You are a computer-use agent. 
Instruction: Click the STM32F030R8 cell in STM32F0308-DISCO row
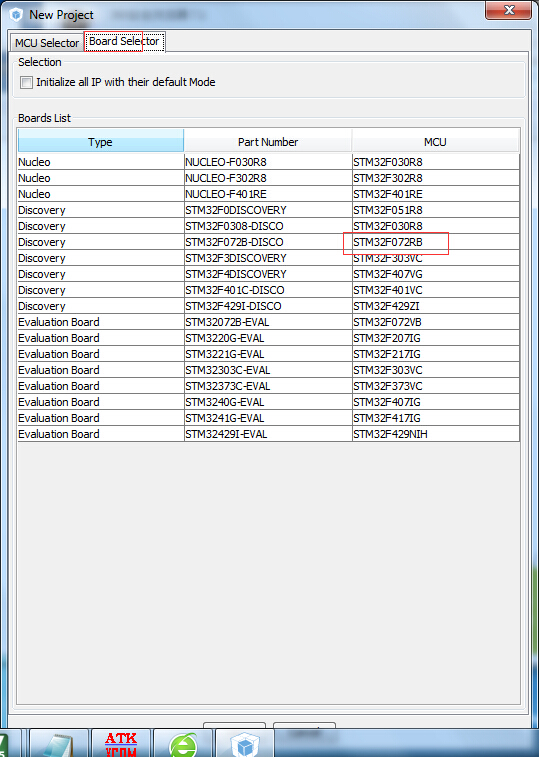point(436,226)
